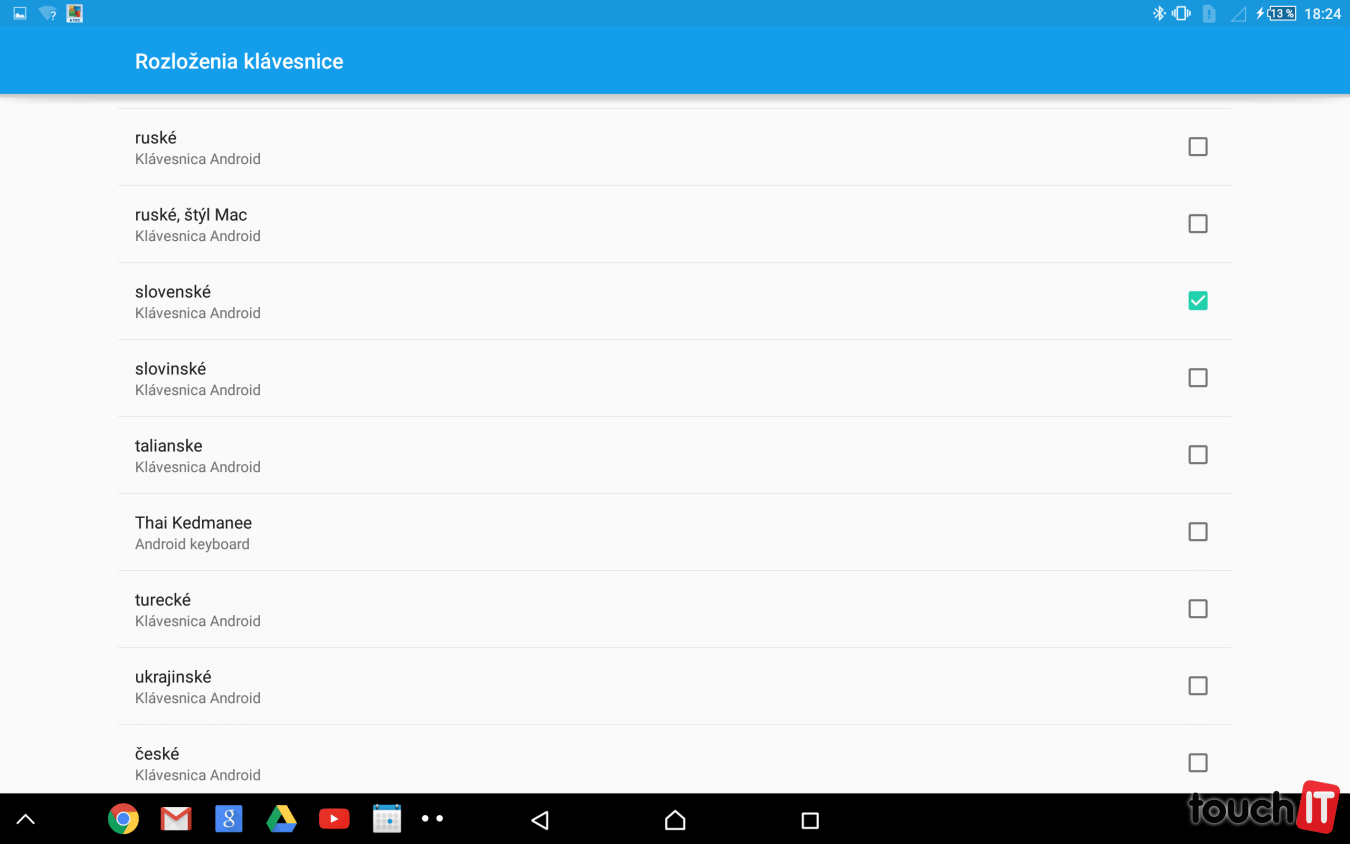This screenshot has height=844, width=1350.
Task: Enable the ruské keyboard layout checkbox
Action: pos(1198,147)
